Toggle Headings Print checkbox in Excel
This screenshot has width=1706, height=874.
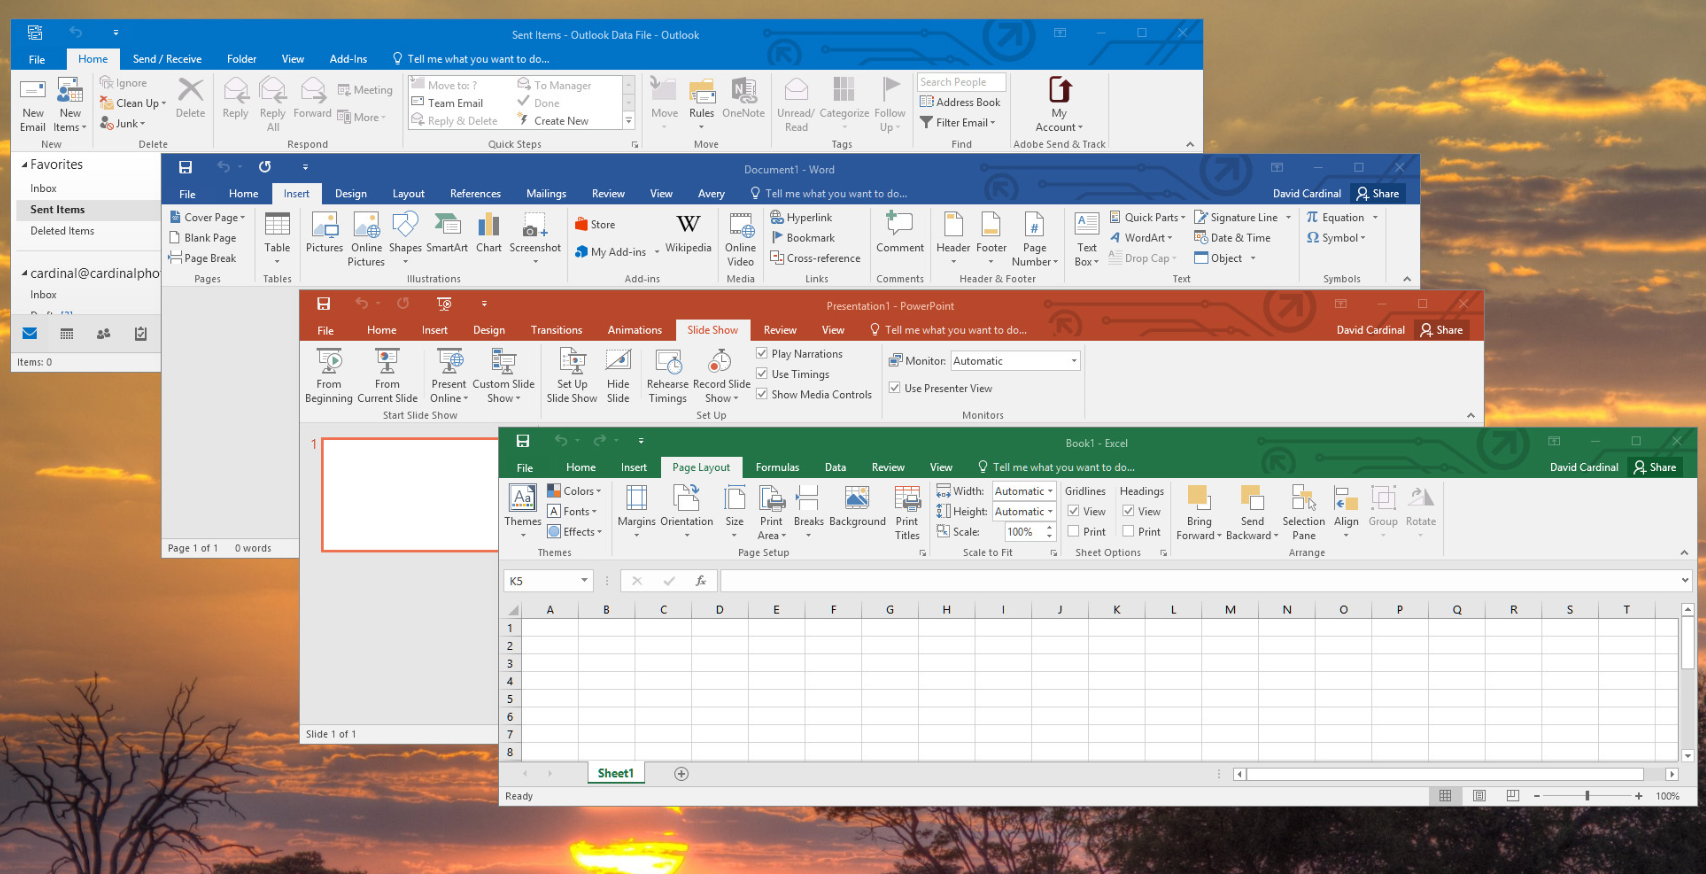(1129, 532)
